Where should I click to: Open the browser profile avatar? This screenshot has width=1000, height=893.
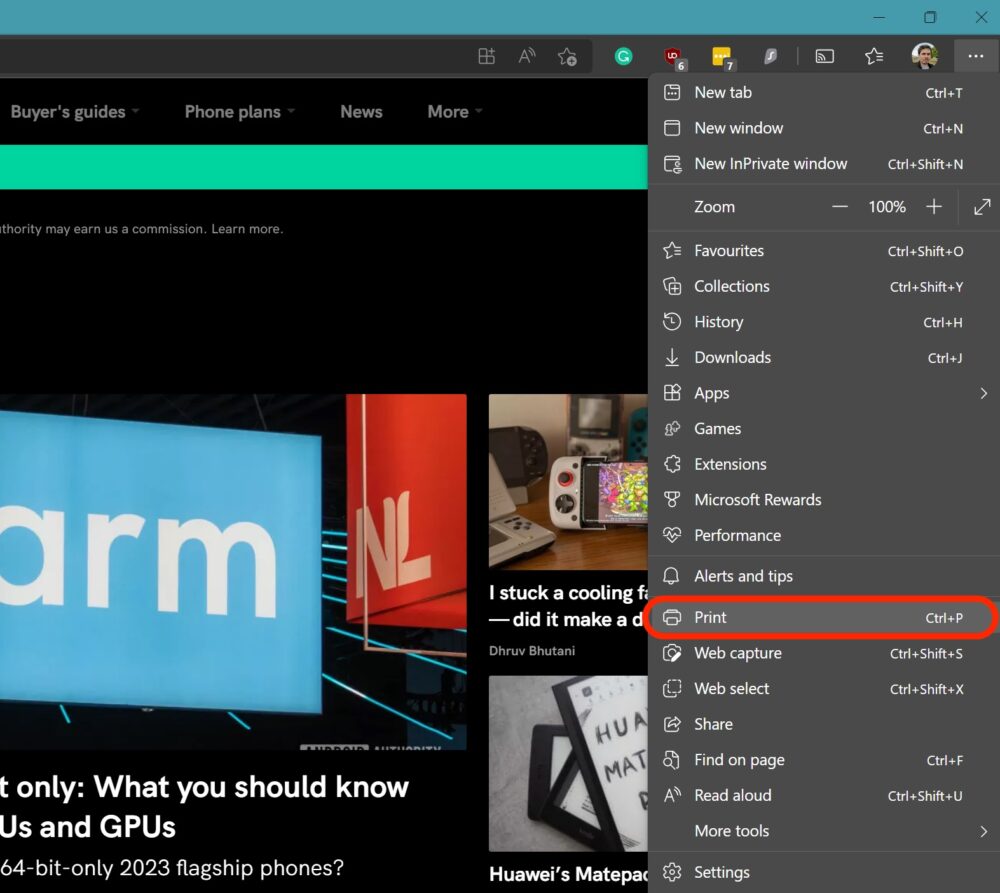point(924,56)
